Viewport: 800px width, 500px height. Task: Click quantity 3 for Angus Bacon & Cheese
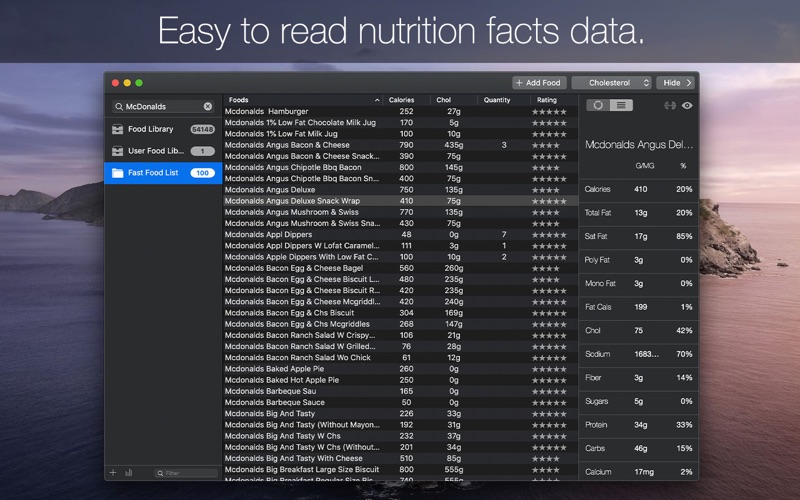pyautogui.click(x=504, y=145)
